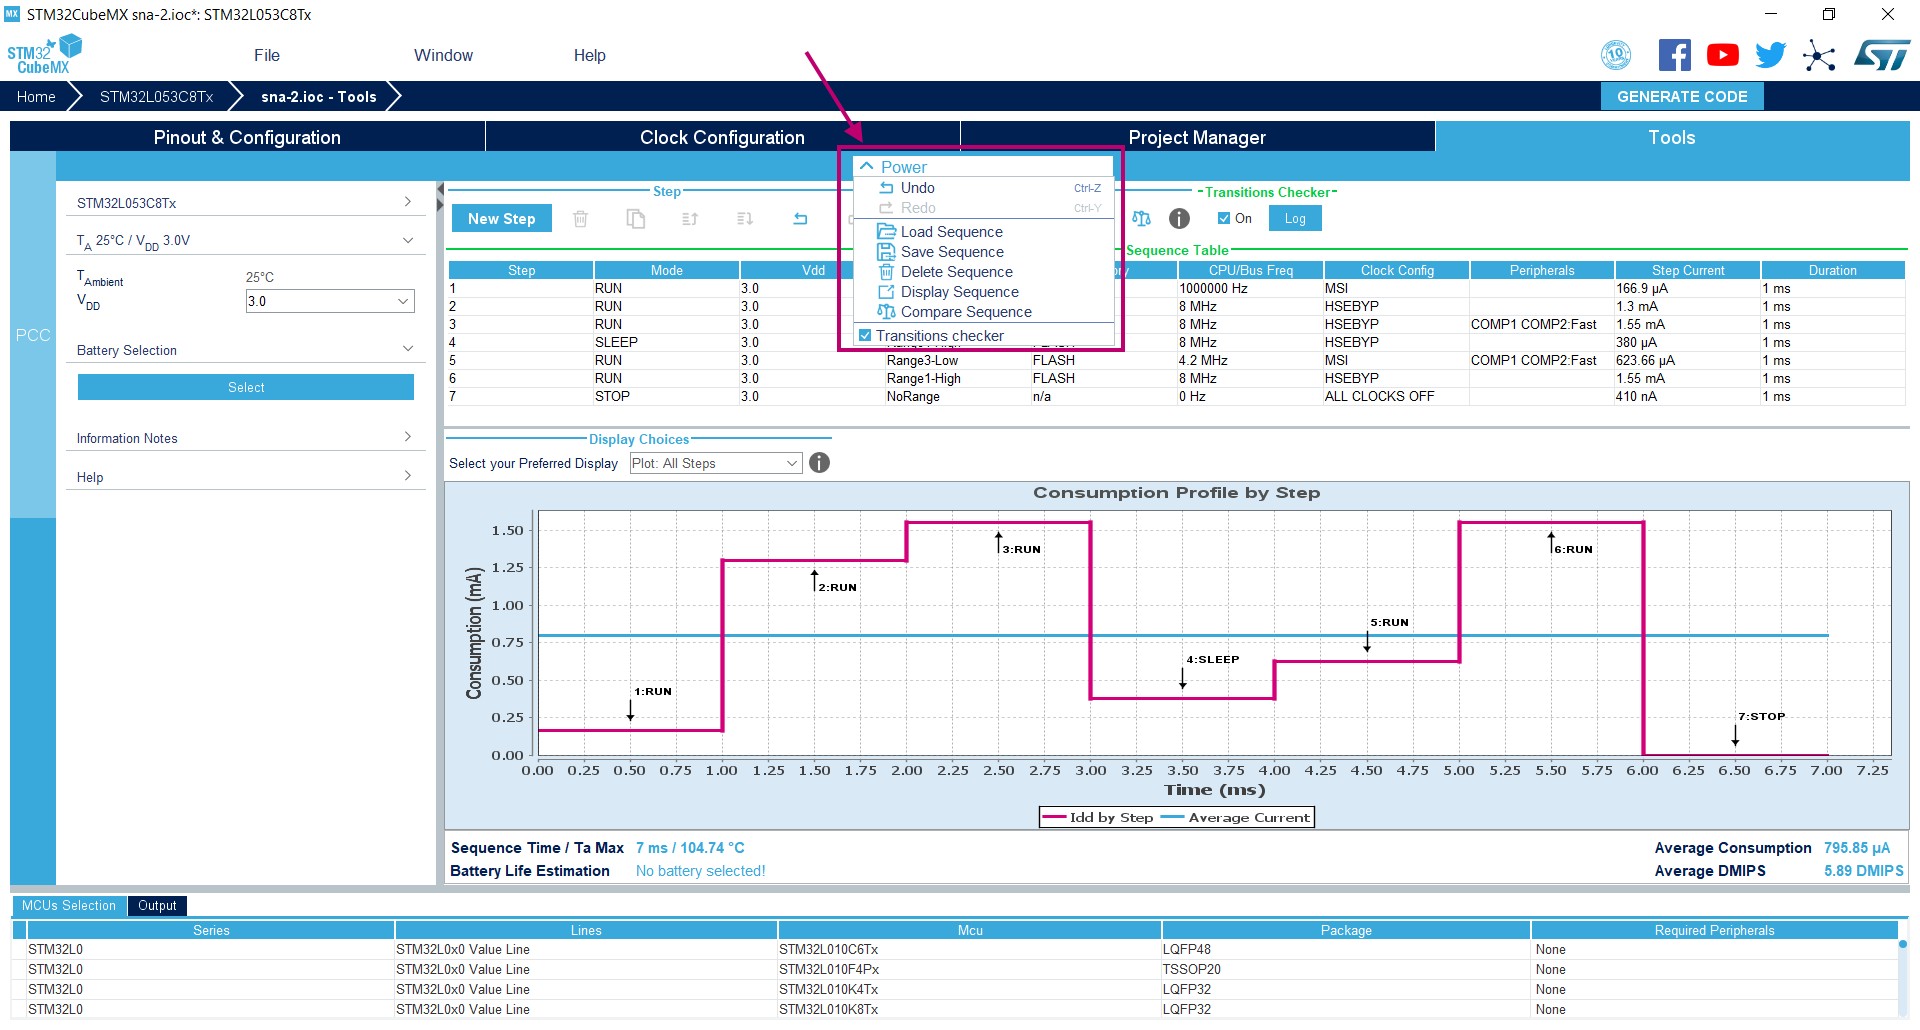Switch to Pinout & Configuration tab

pos(247,137)
